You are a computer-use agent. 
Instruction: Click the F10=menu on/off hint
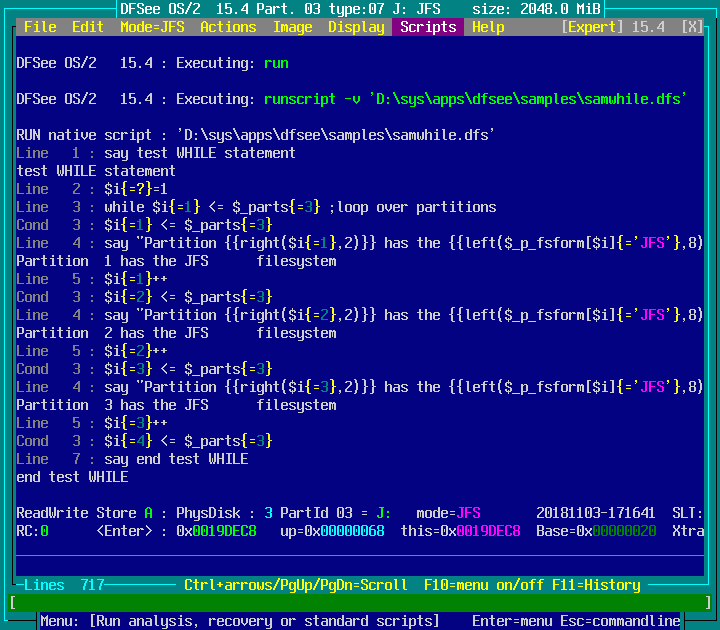click(484, 585)
